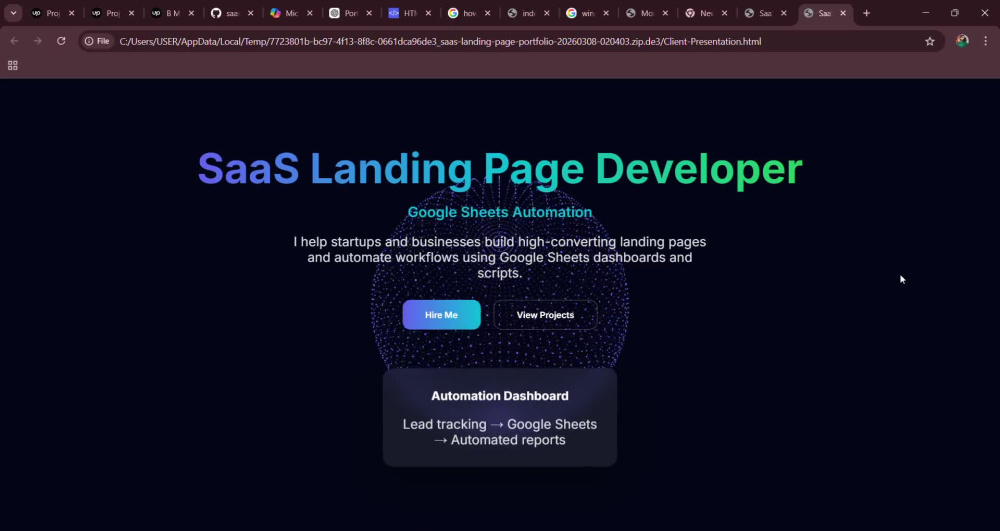1000x531 pixels.
Task: Click the 'I help startups and businesses' paragraph
Action: click(500, 258)
